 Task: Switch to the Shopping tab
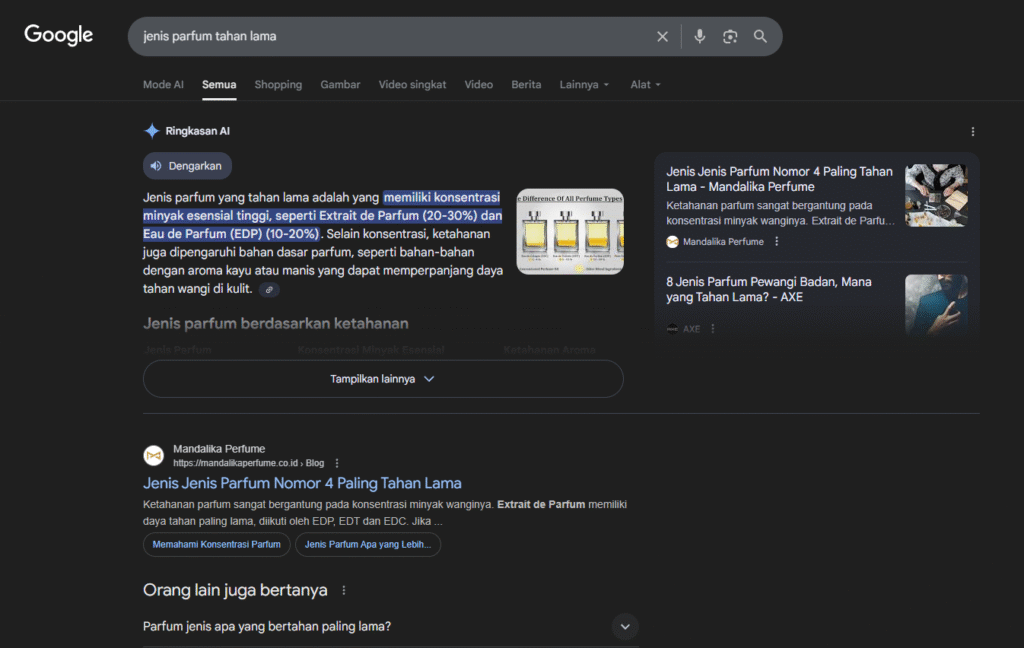pos(278,85)
